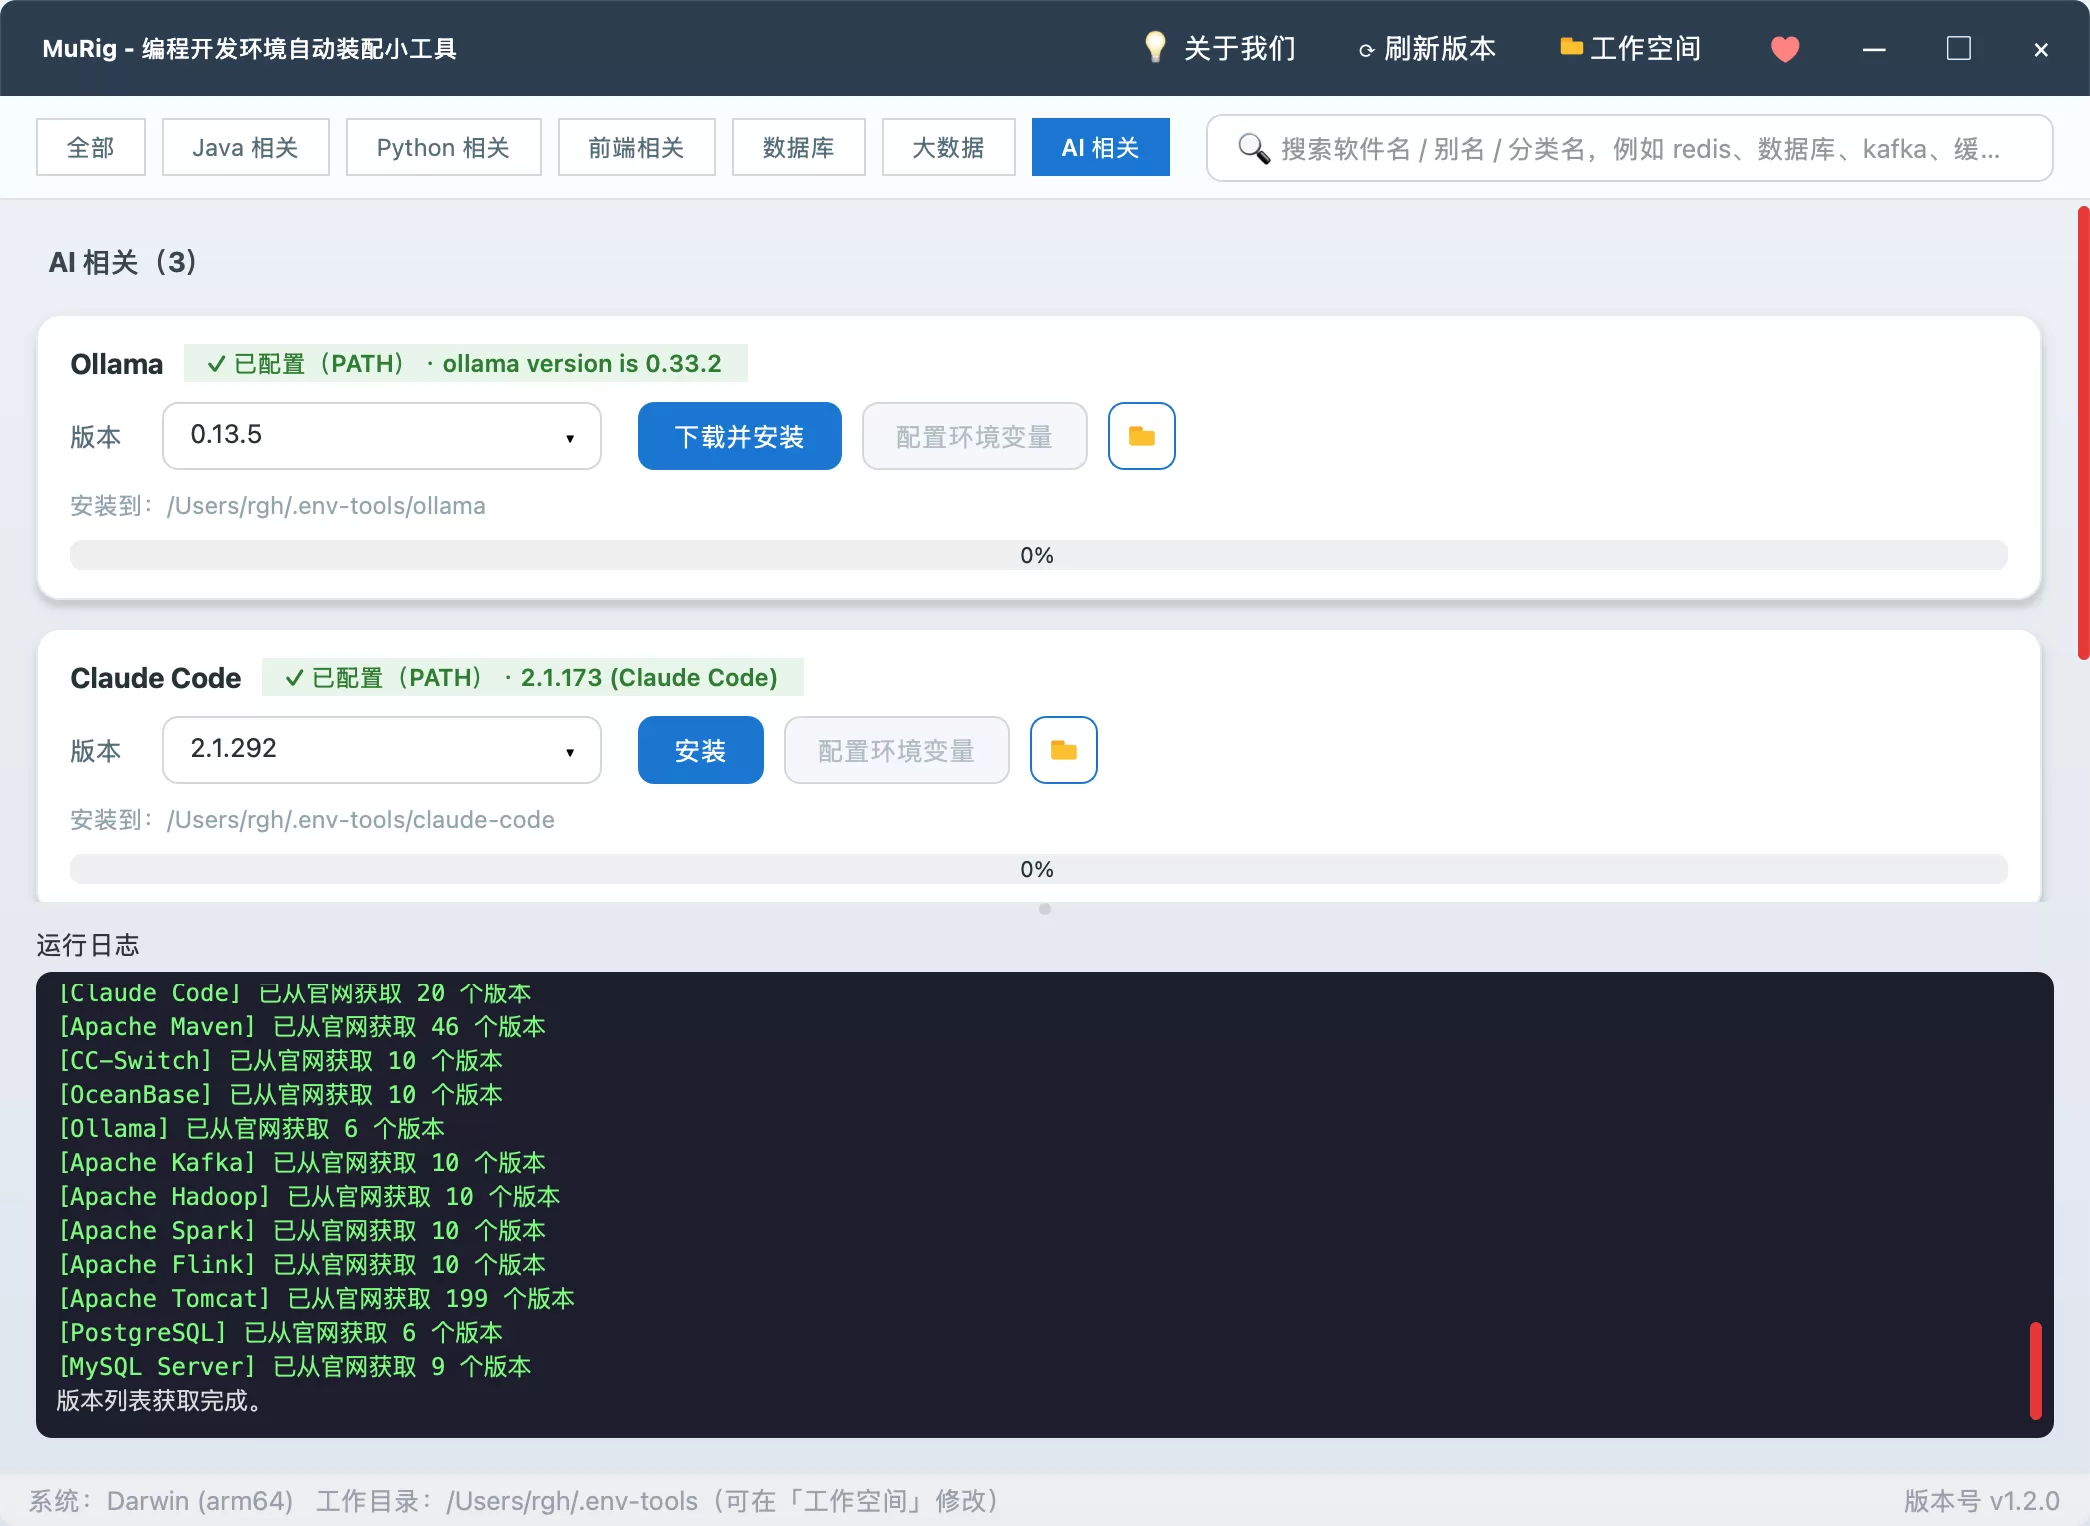Open the 数据库 tab

pos(798,147)
